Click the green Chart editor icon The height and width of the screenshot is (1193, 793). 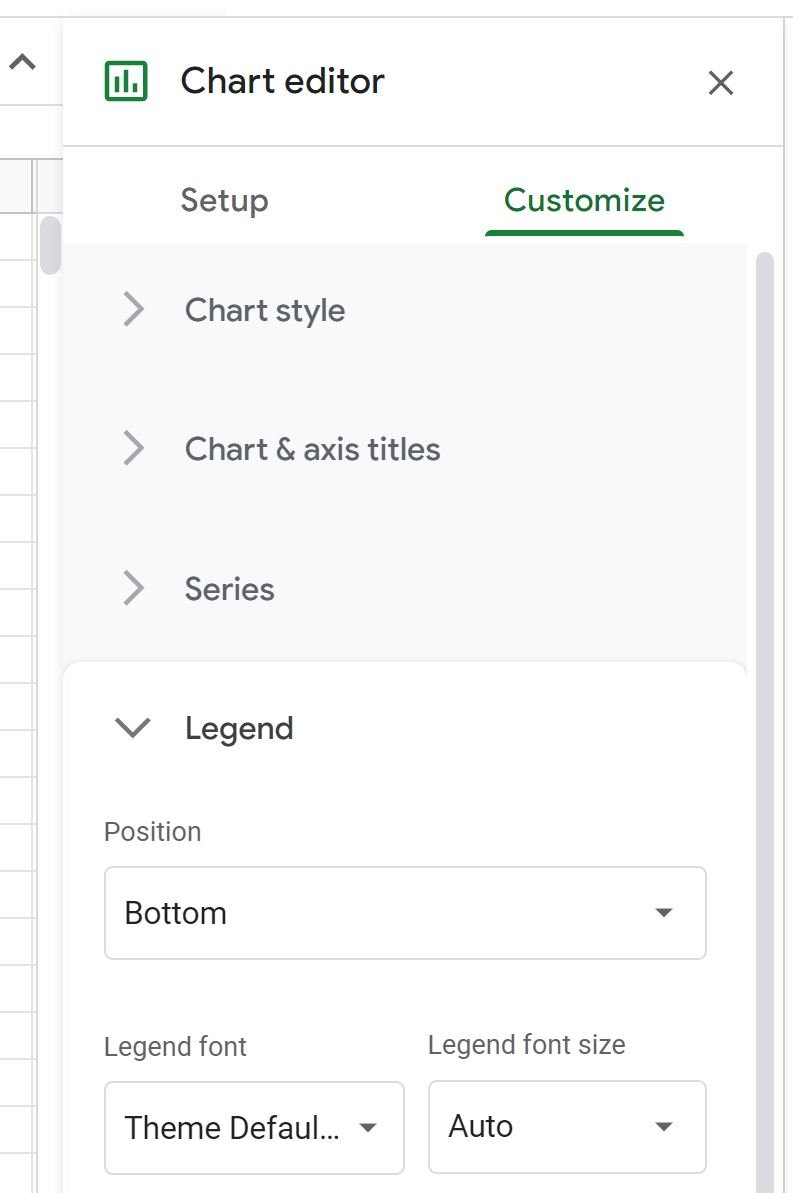tap(126, 81)
